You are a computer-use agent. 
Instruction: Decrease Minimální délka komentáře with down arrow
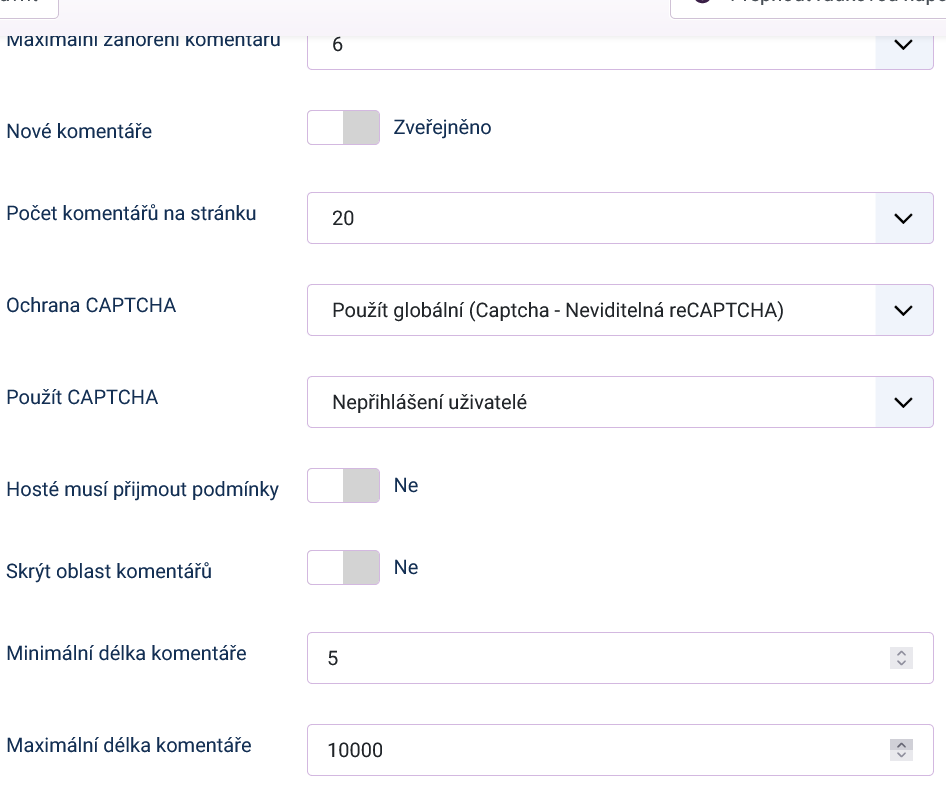point(901,663)
